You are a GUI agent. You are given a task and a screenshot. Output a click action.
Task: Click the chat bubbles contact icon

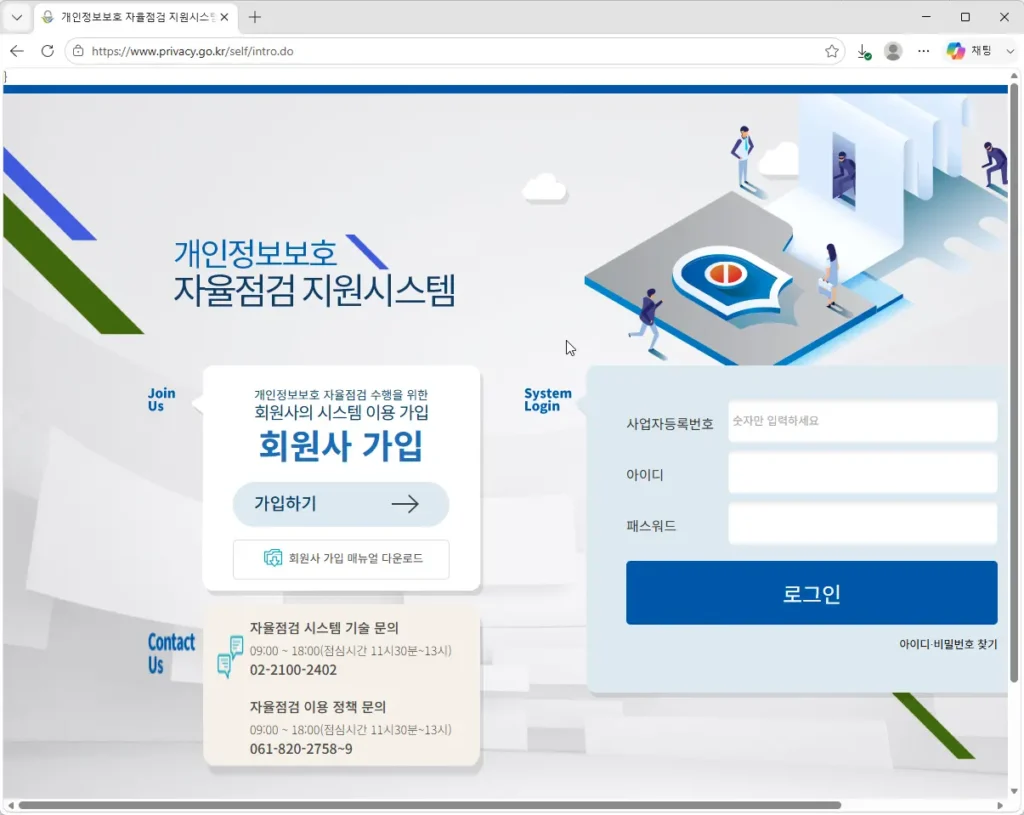click(229, 656)
